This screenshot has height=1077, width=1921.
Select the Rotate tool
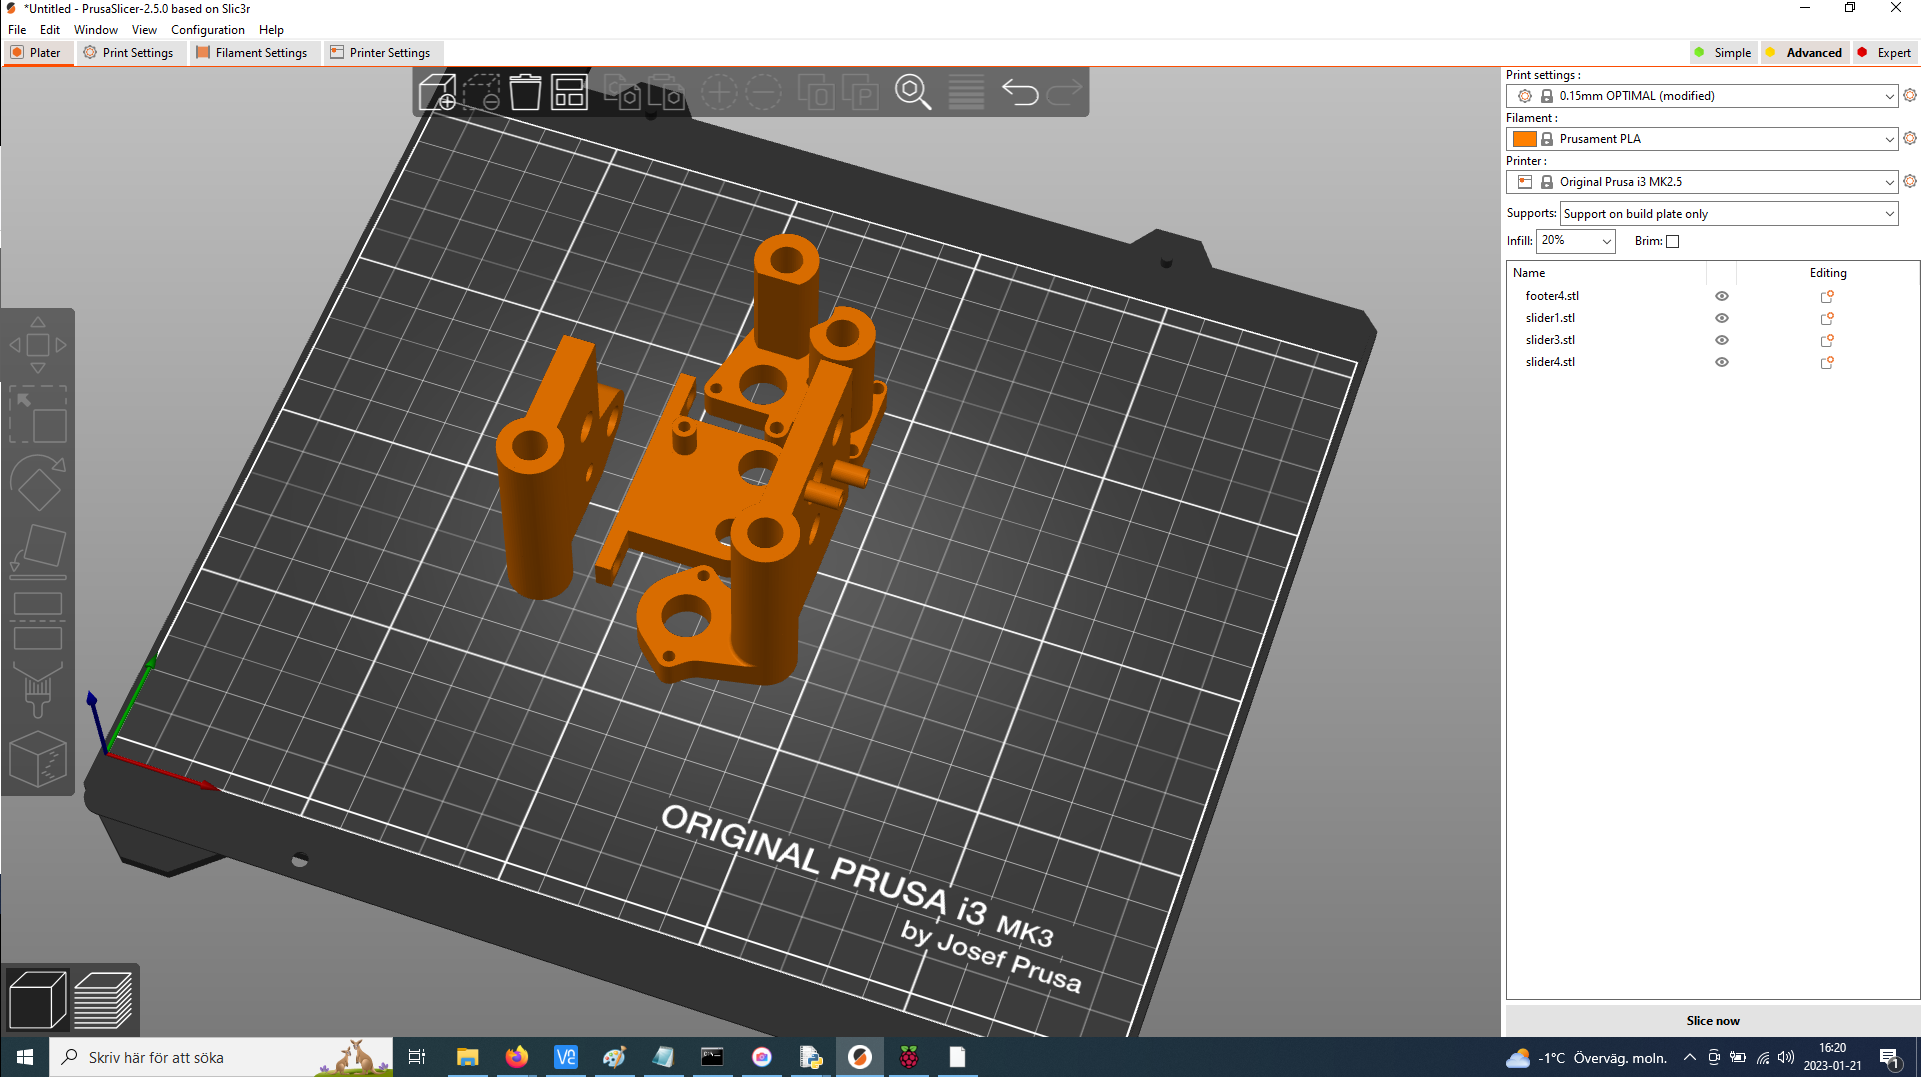[38, 484]
